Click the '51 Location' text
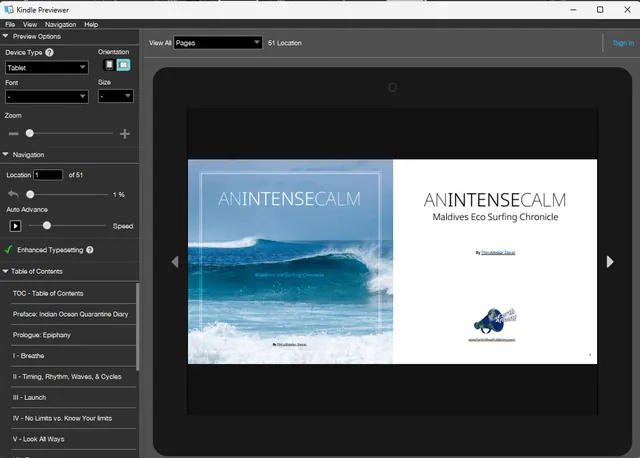 point(285,43)
